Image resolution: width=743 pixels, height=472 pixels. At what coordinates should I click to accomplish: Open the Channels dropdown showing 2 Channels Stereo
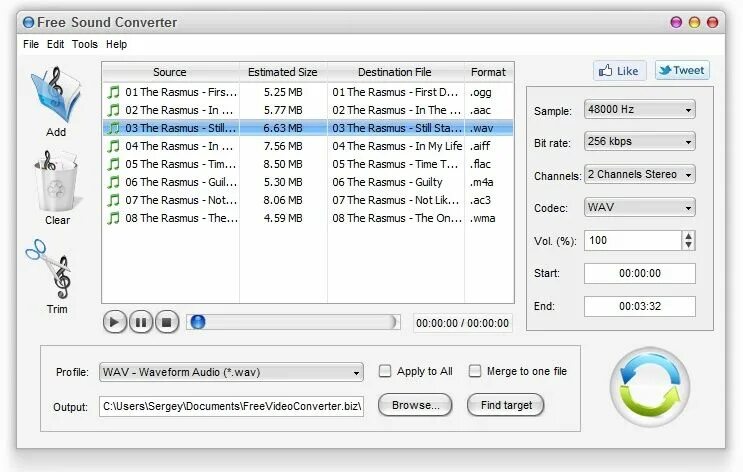pos(639,174)
